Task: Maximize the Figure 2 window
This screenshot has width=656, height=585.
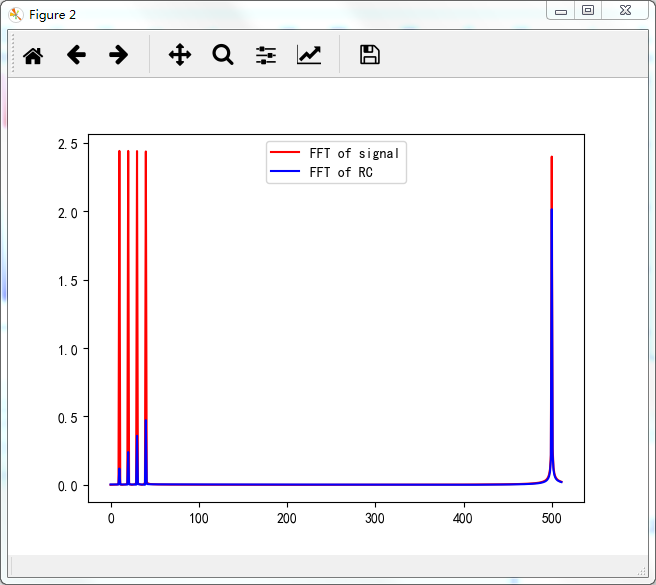Action: click(x=588, y=10)
